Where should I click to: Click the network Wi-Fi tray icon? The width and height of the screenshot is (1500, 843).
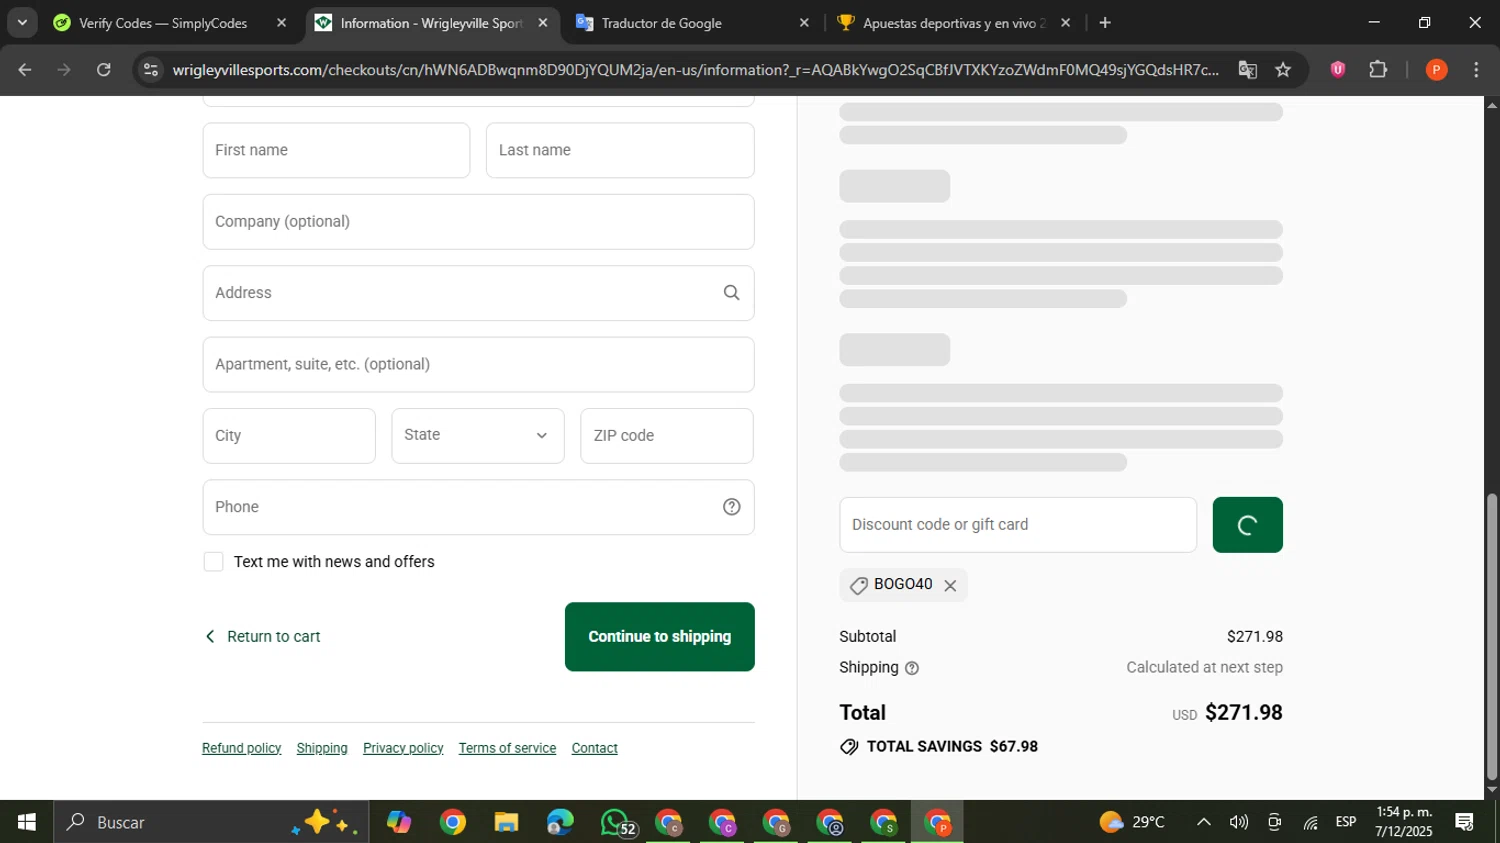coord(1310,822)
